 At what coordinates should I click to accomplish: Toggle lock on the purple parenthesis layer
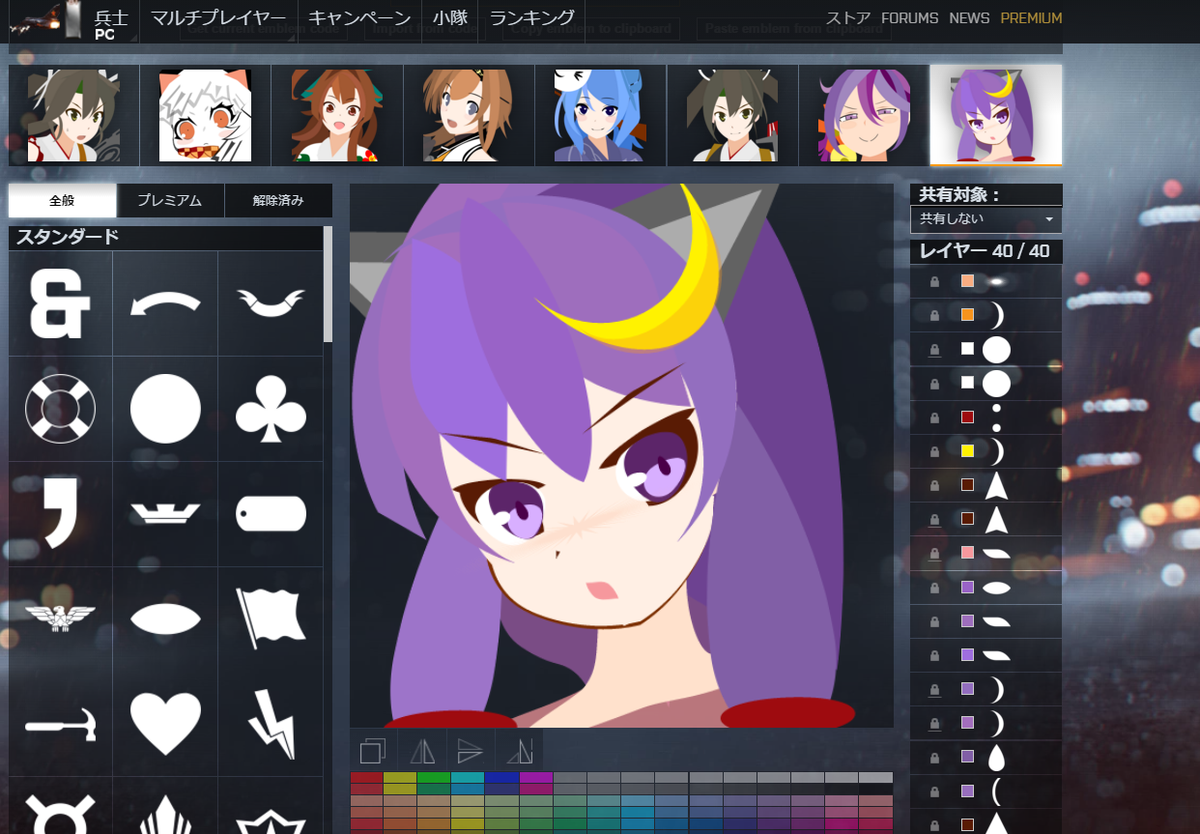(x=934, y=792)
